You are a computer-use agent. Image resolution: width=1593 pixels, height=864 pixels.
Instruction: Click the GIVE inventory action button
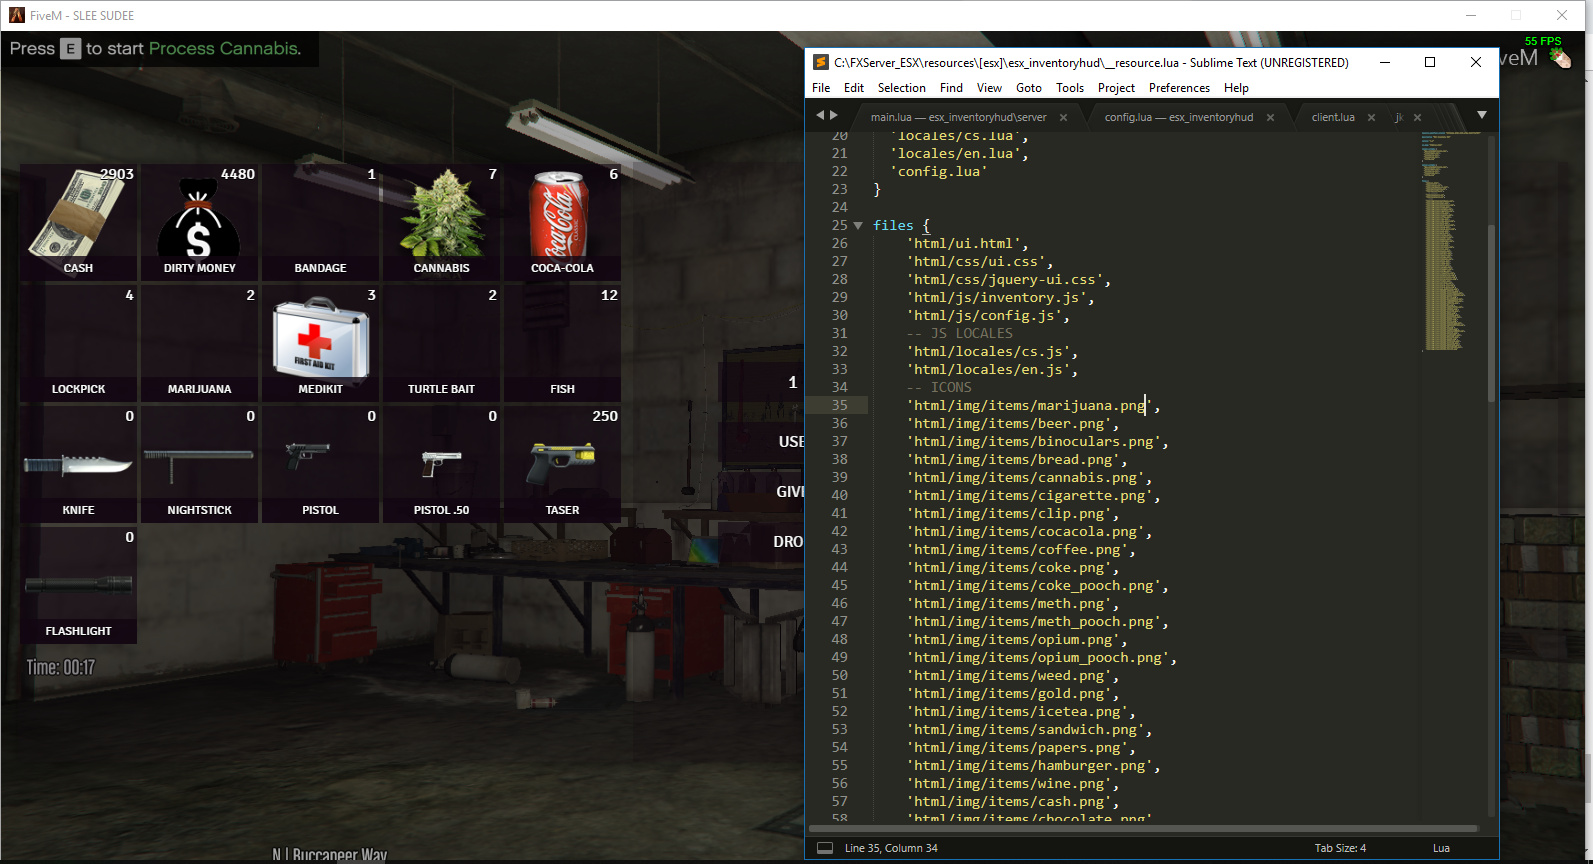789,492
